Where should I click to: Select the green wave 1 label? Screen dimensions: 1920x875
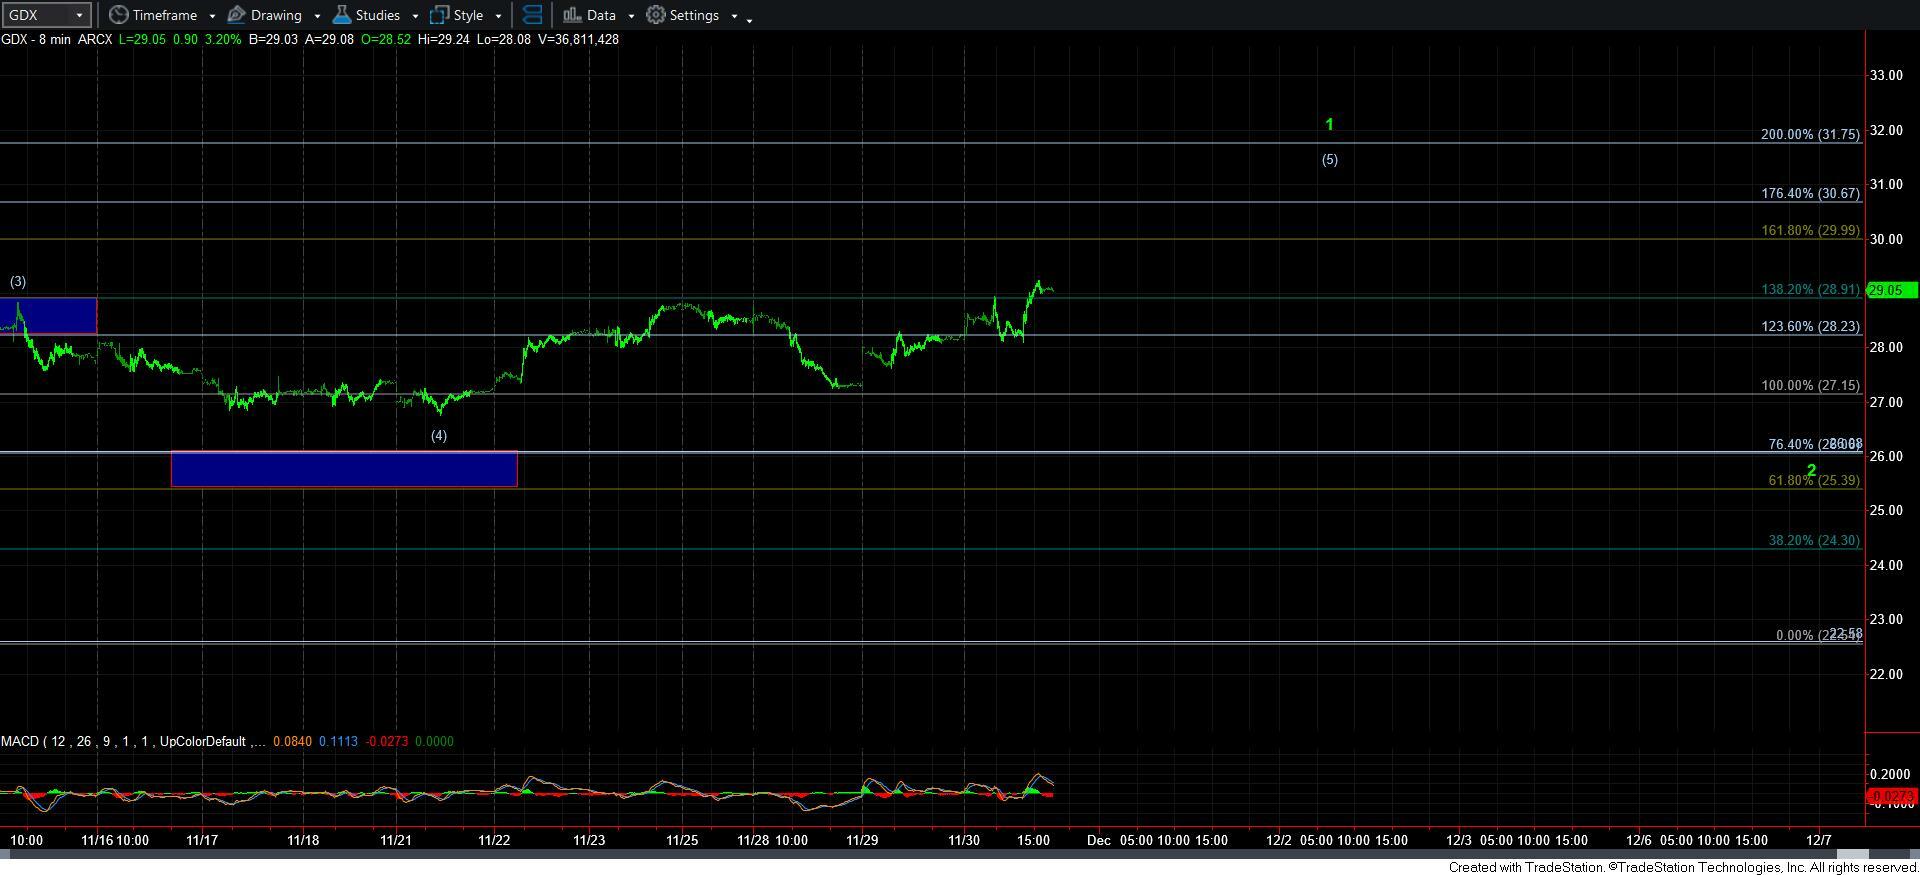[x=1329, y=125]
